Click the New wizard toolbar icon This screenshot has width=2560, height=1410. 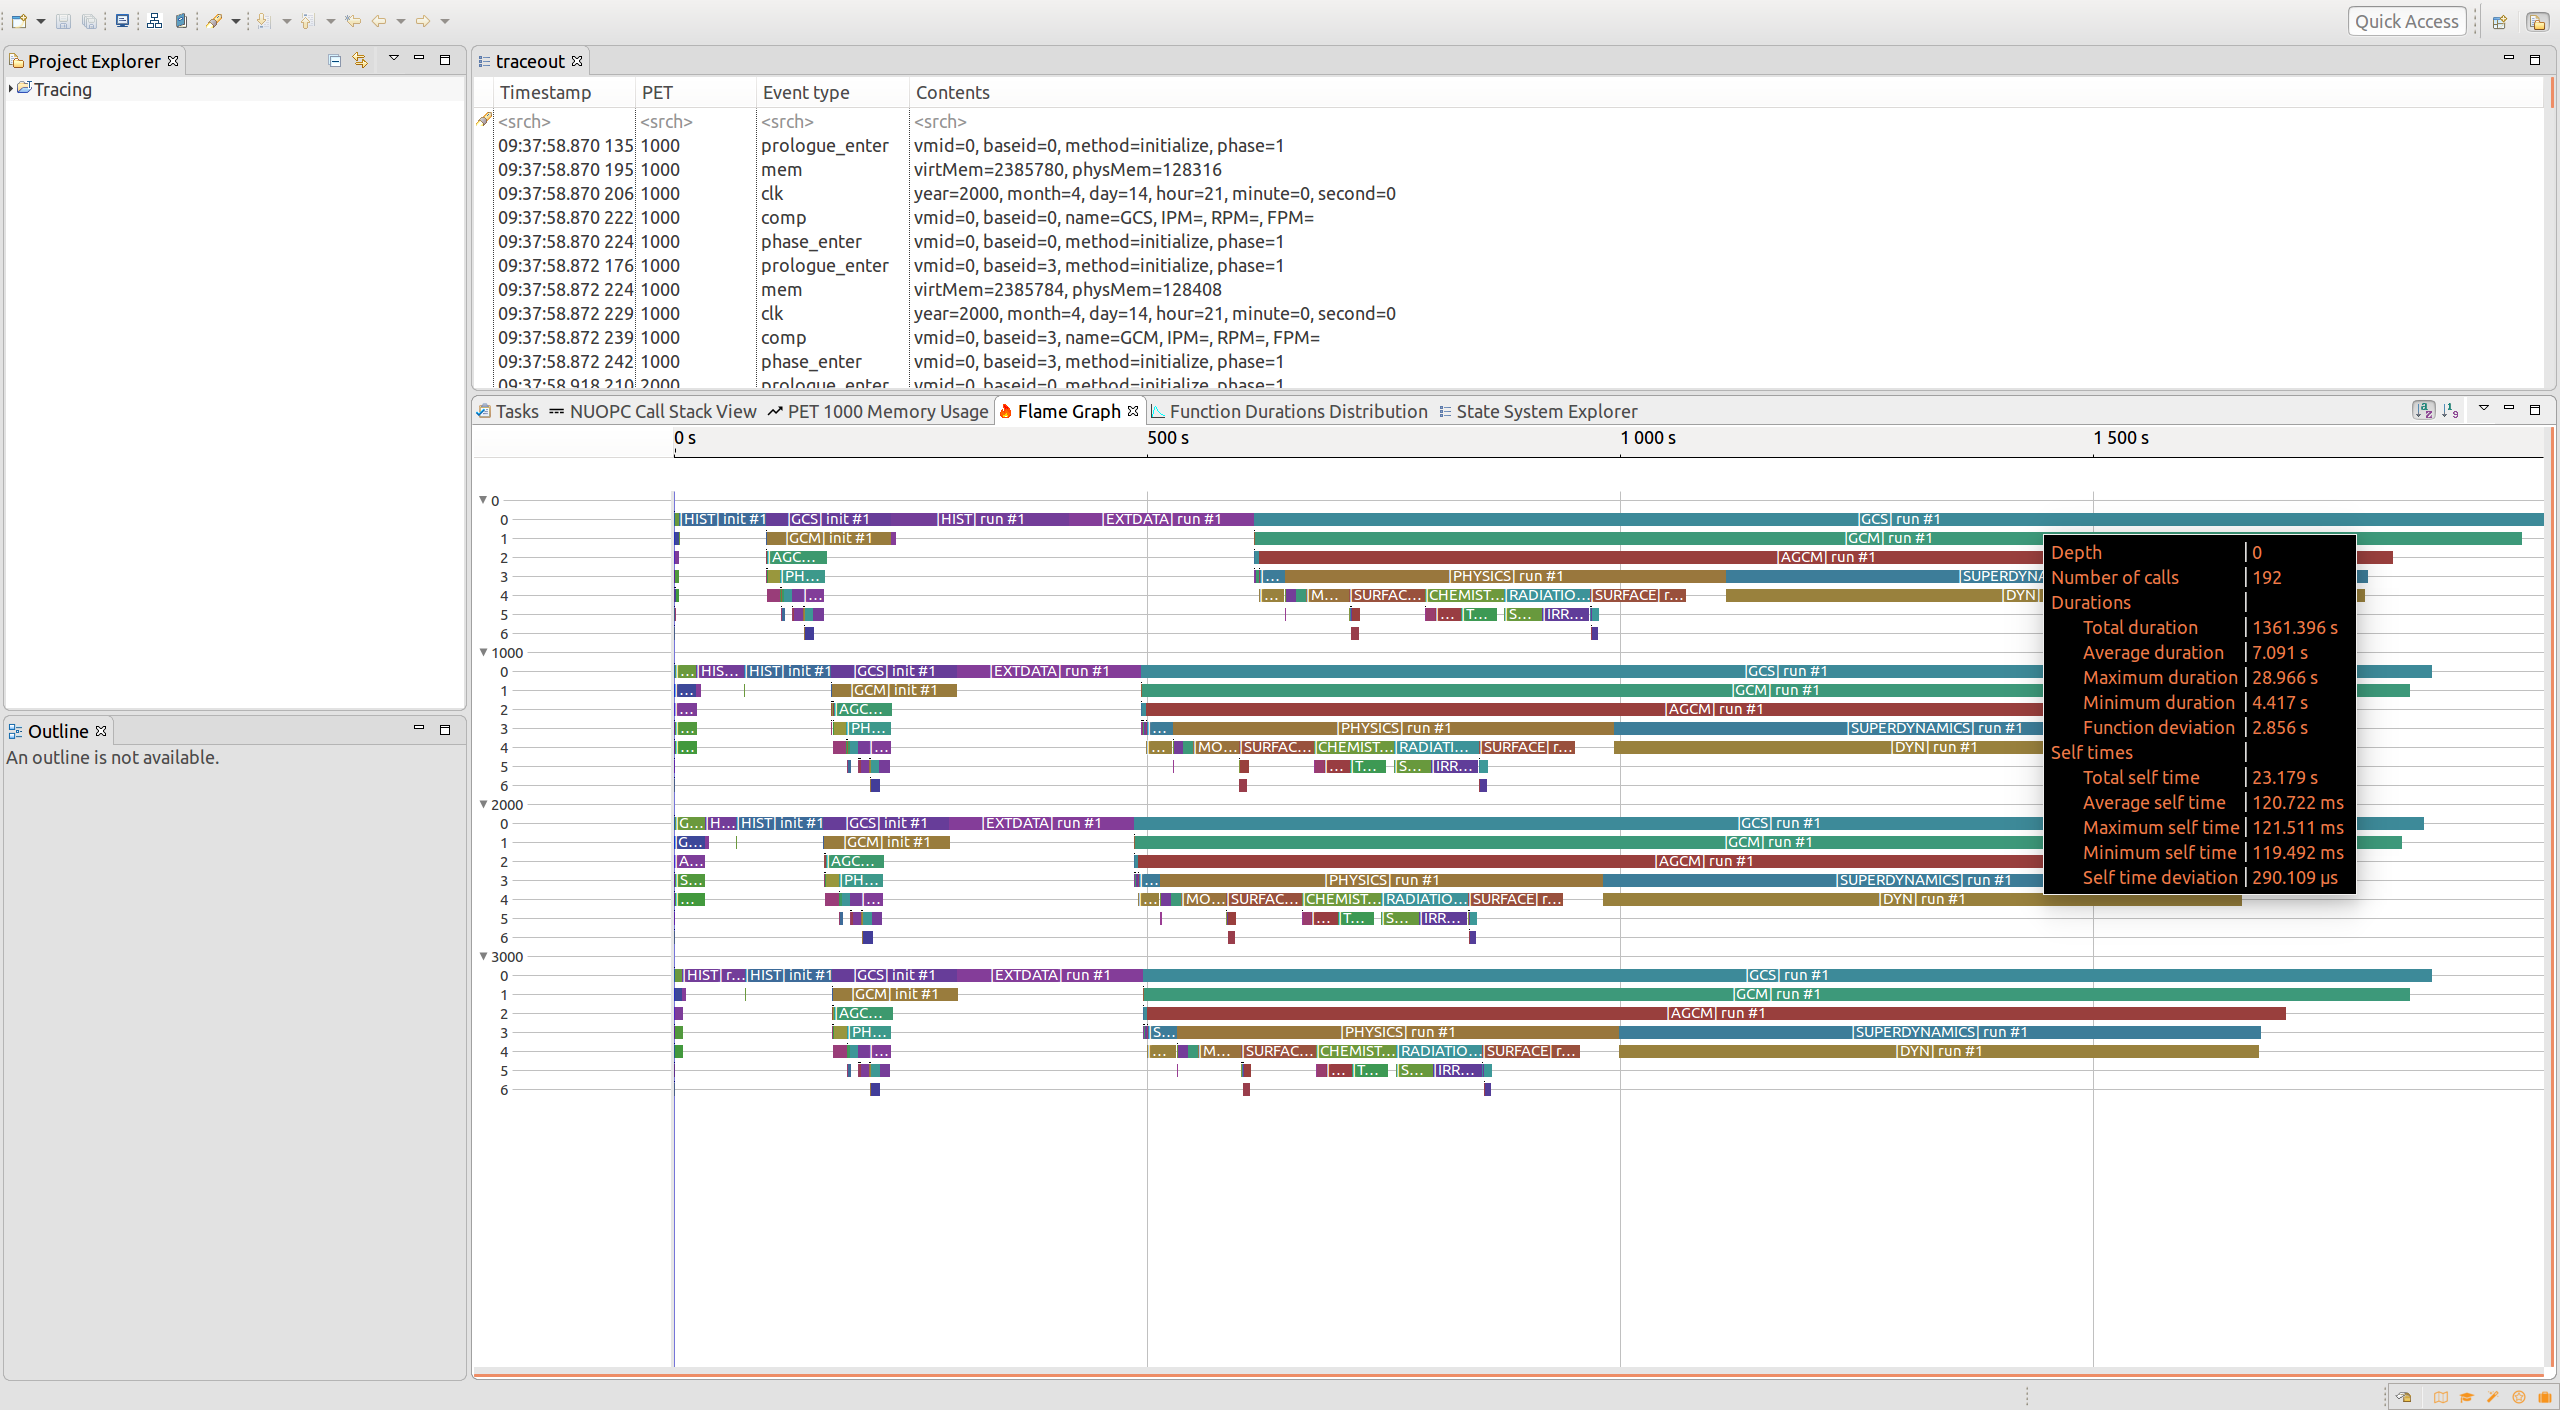(19, 21)
